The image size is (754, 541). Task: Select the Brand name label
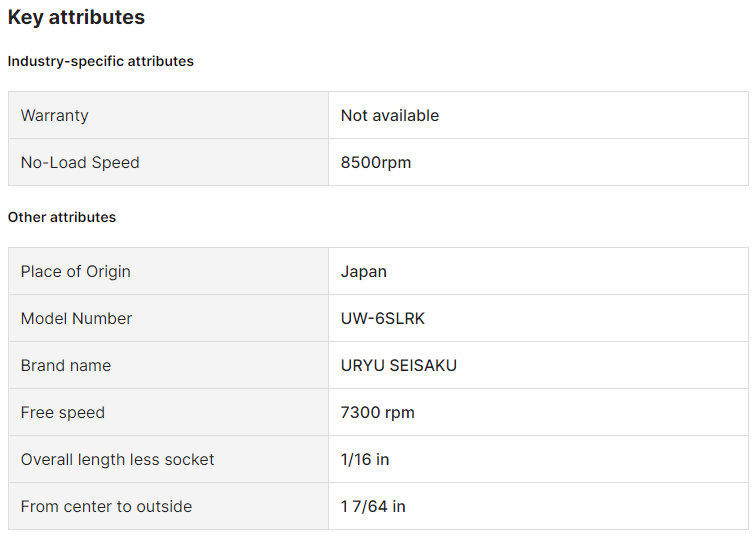[x=66, y=365]
